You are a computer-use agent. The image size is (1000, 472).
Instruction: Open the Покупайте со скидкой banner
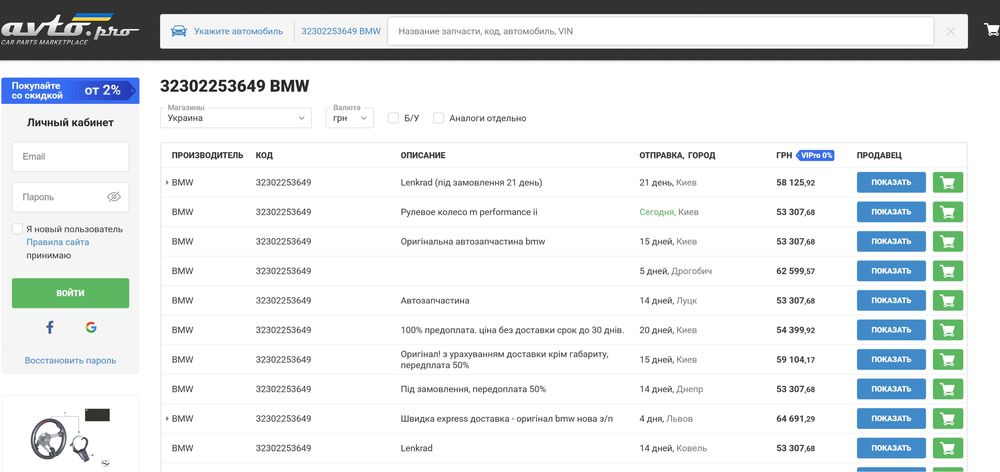pyautogui.click(x=70, y=91)
